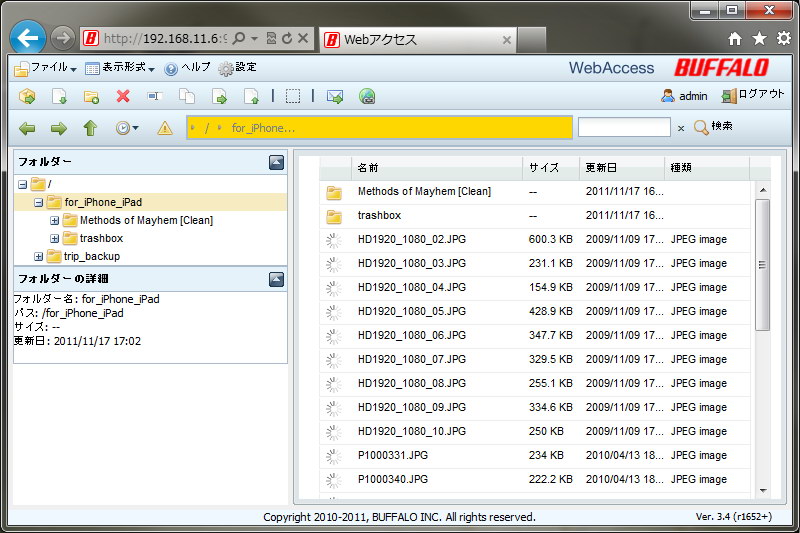Click the yellow warning triangle icon
The width and height of the screenshot is (800, 533).
(x=165, y=128)
